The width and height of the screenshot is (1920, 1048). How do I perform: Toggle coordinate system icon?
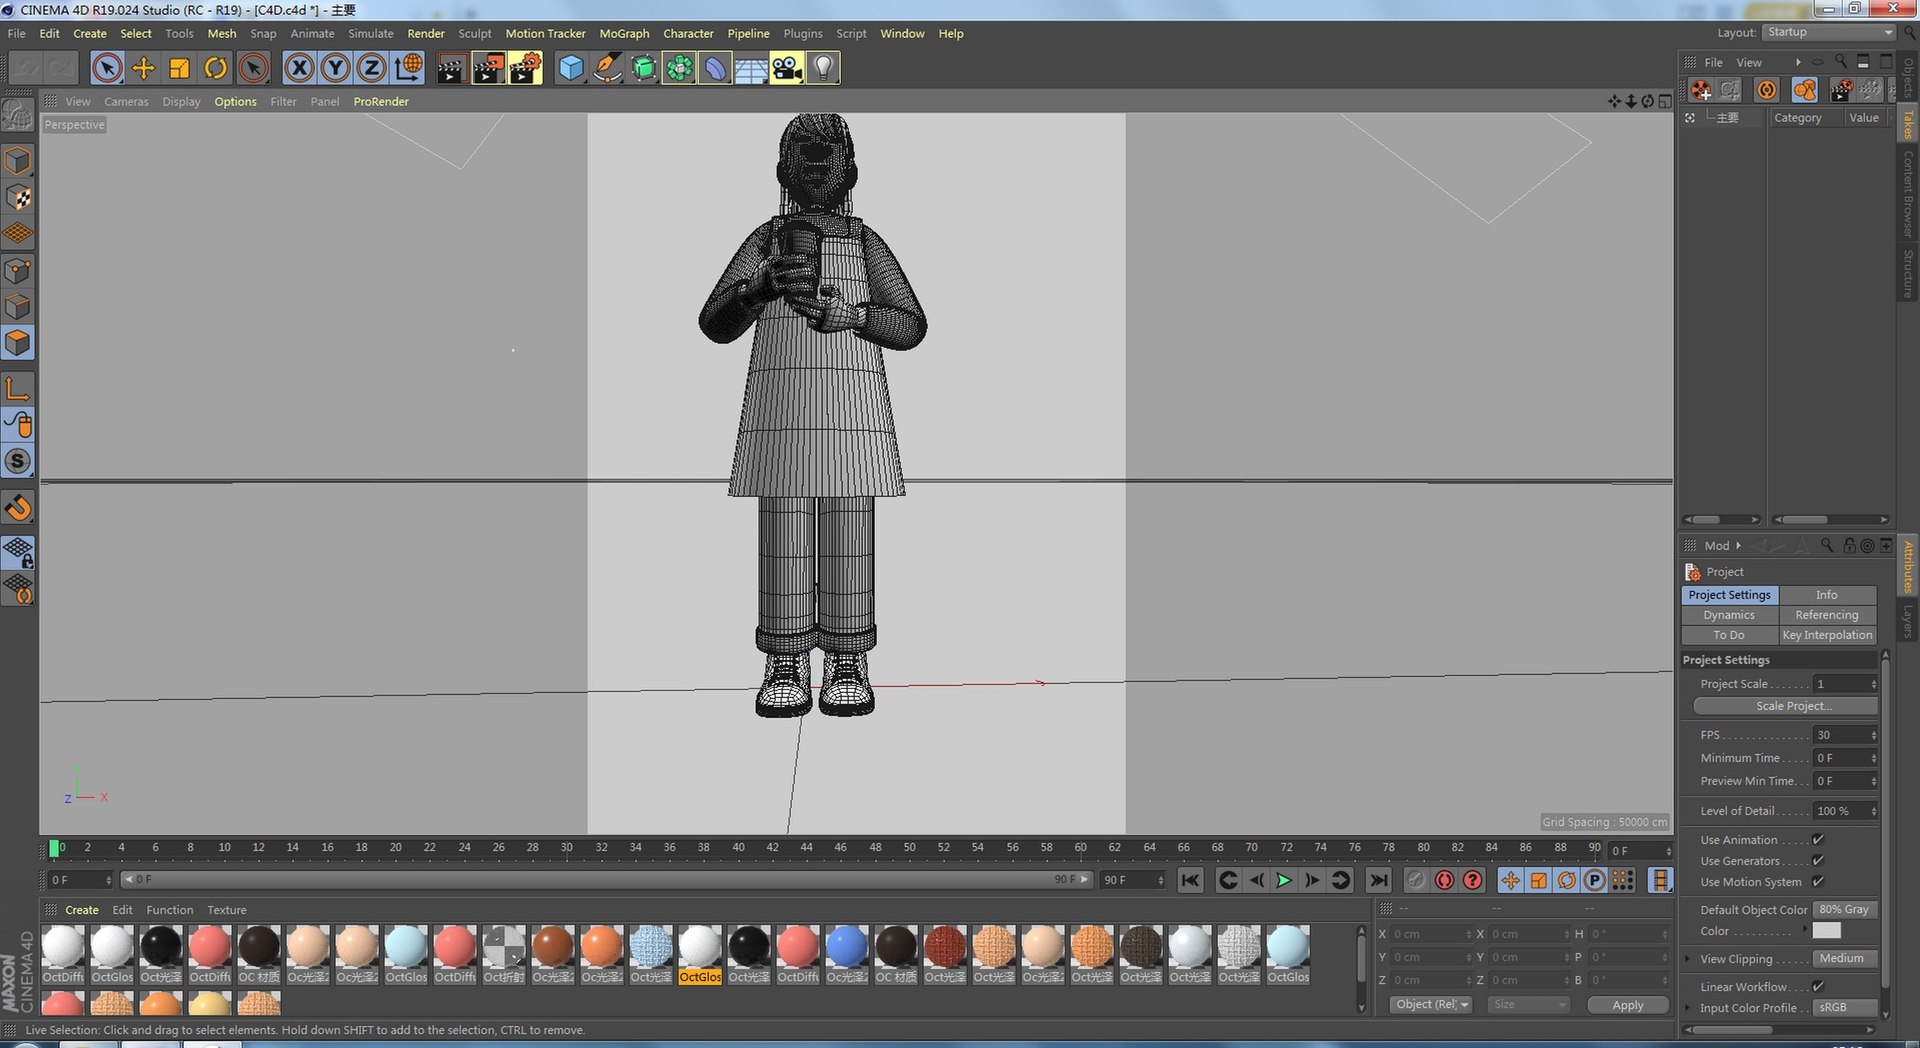pos(407,68)
